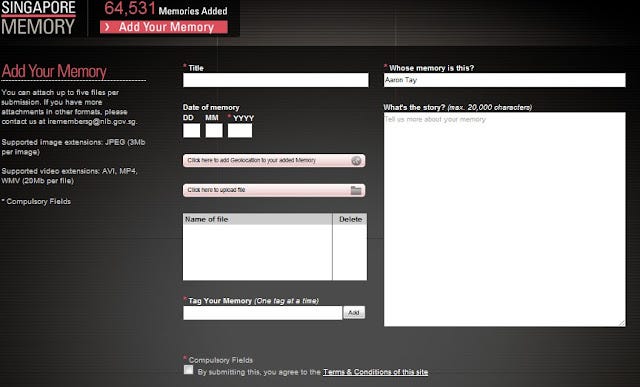Click the Supported image extensions text
This screenshot has width=640, height=387.
tap(73, 147)
